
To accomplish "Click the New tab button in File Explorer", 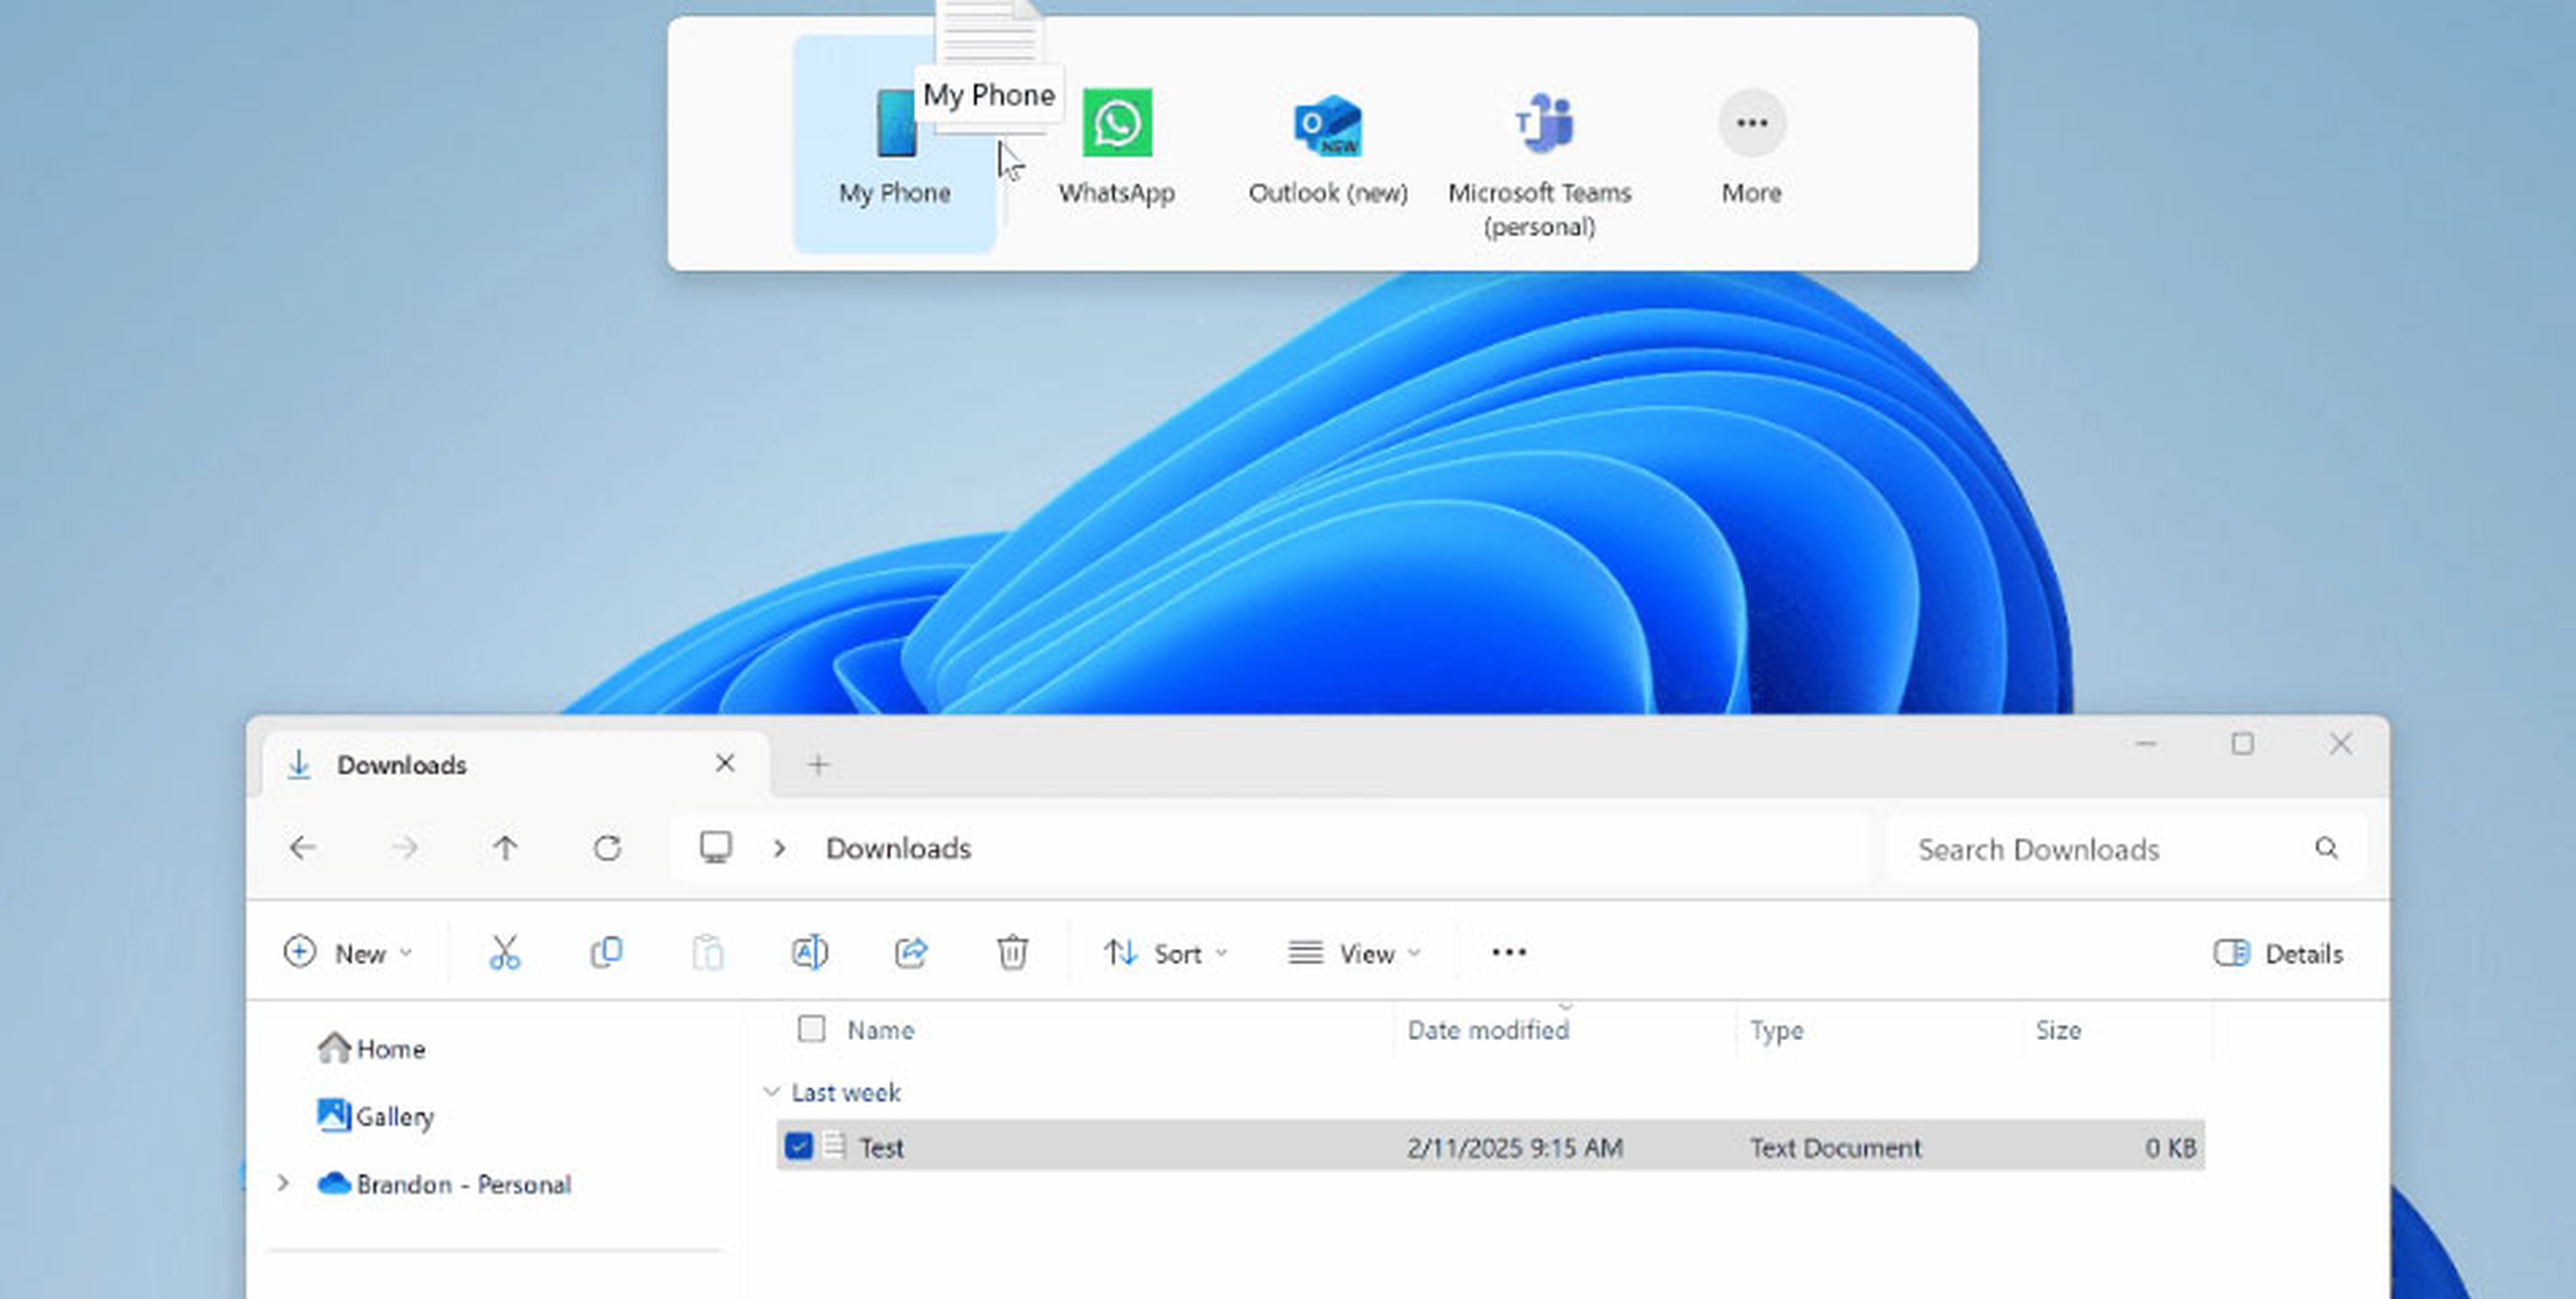I will click(x=818, y=764).
